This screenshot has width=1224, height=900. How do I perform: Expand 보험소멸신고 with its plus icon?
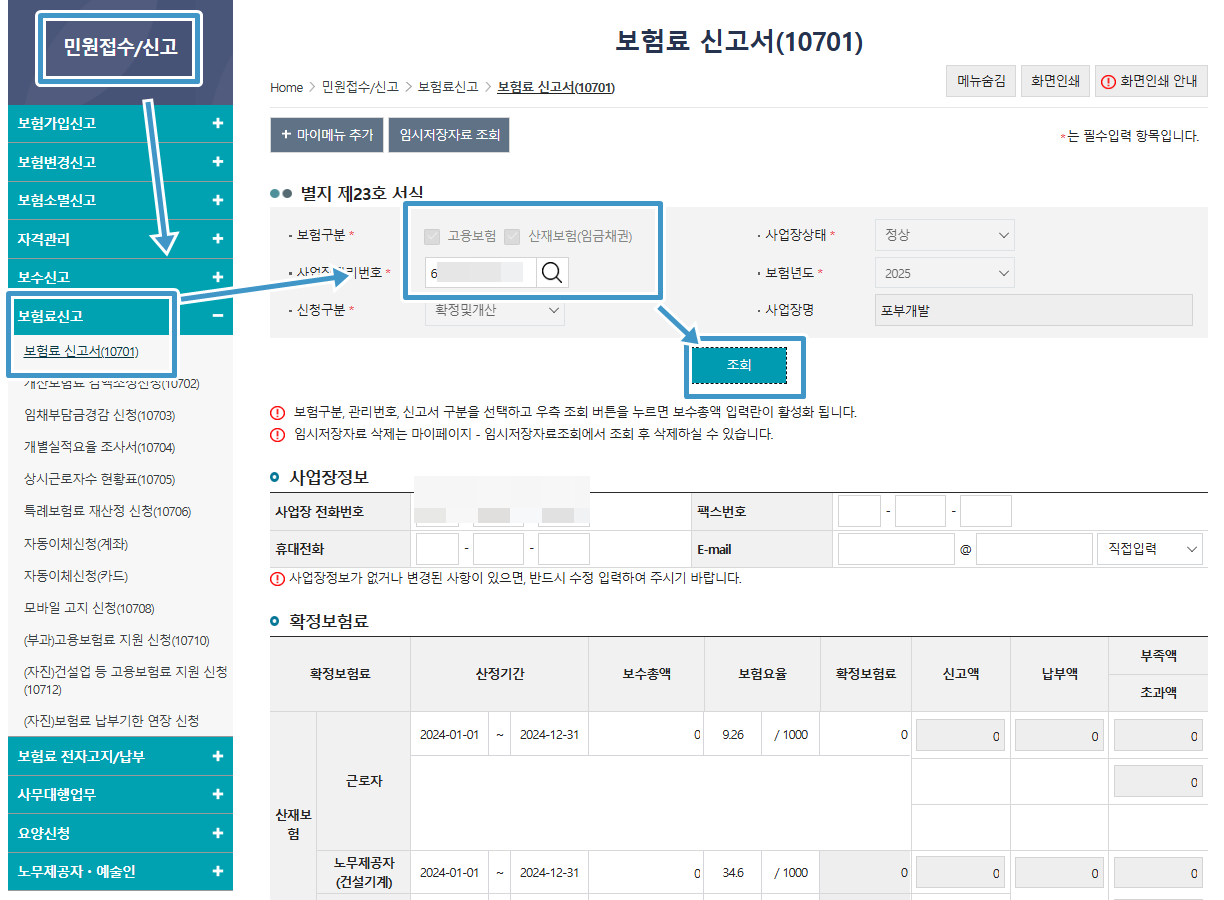point(218,200)
